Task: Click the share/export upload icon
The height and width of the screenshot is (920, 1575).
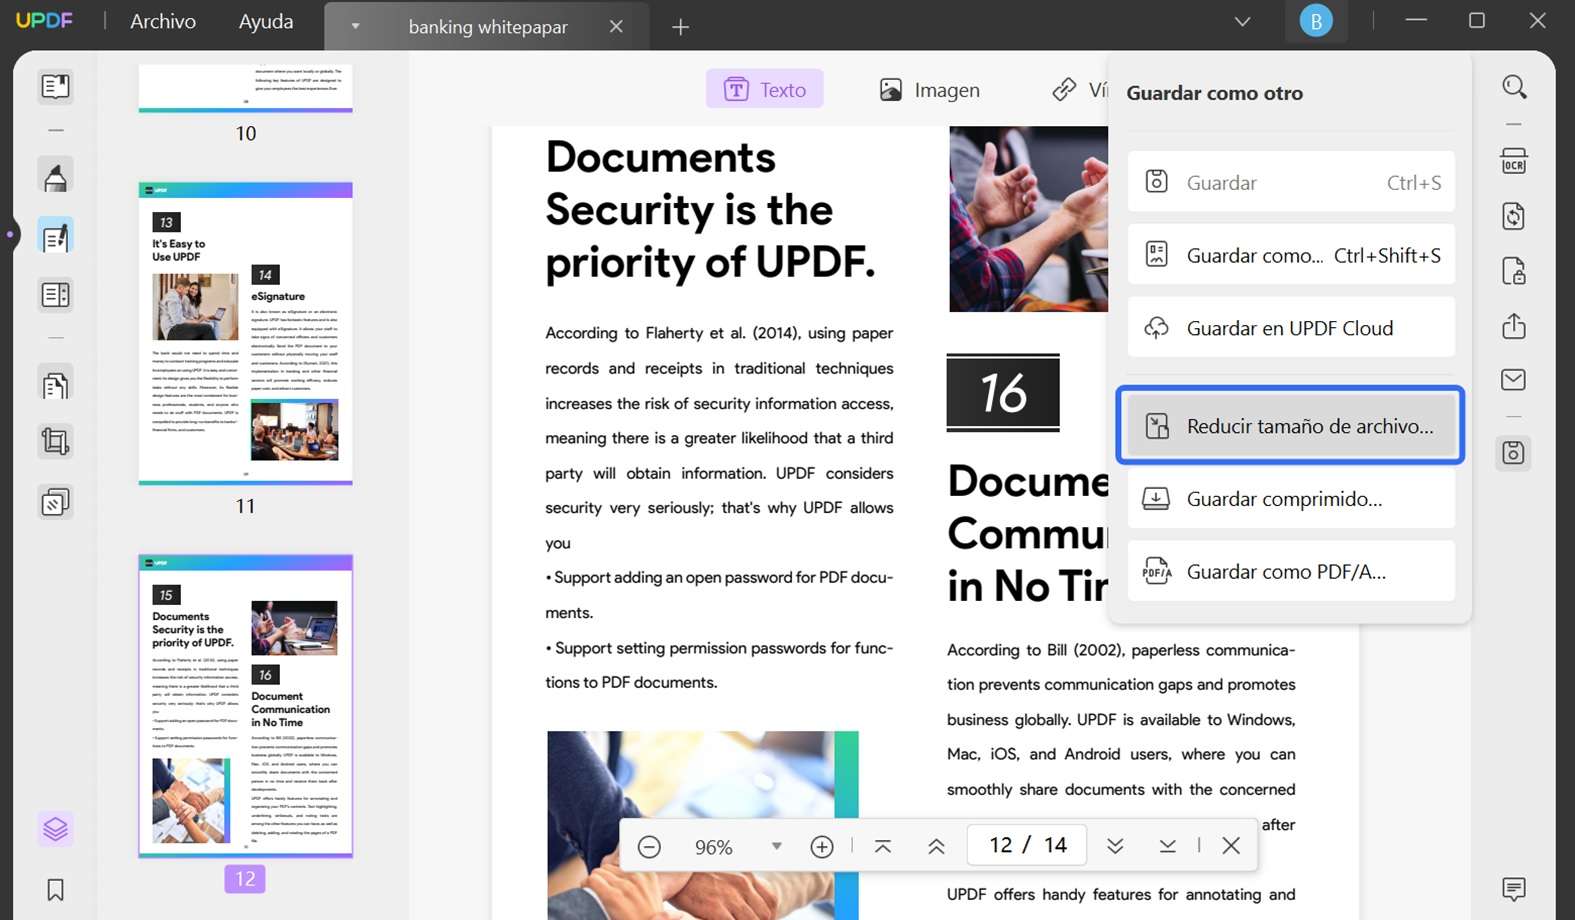Action: coord(1513,326)
